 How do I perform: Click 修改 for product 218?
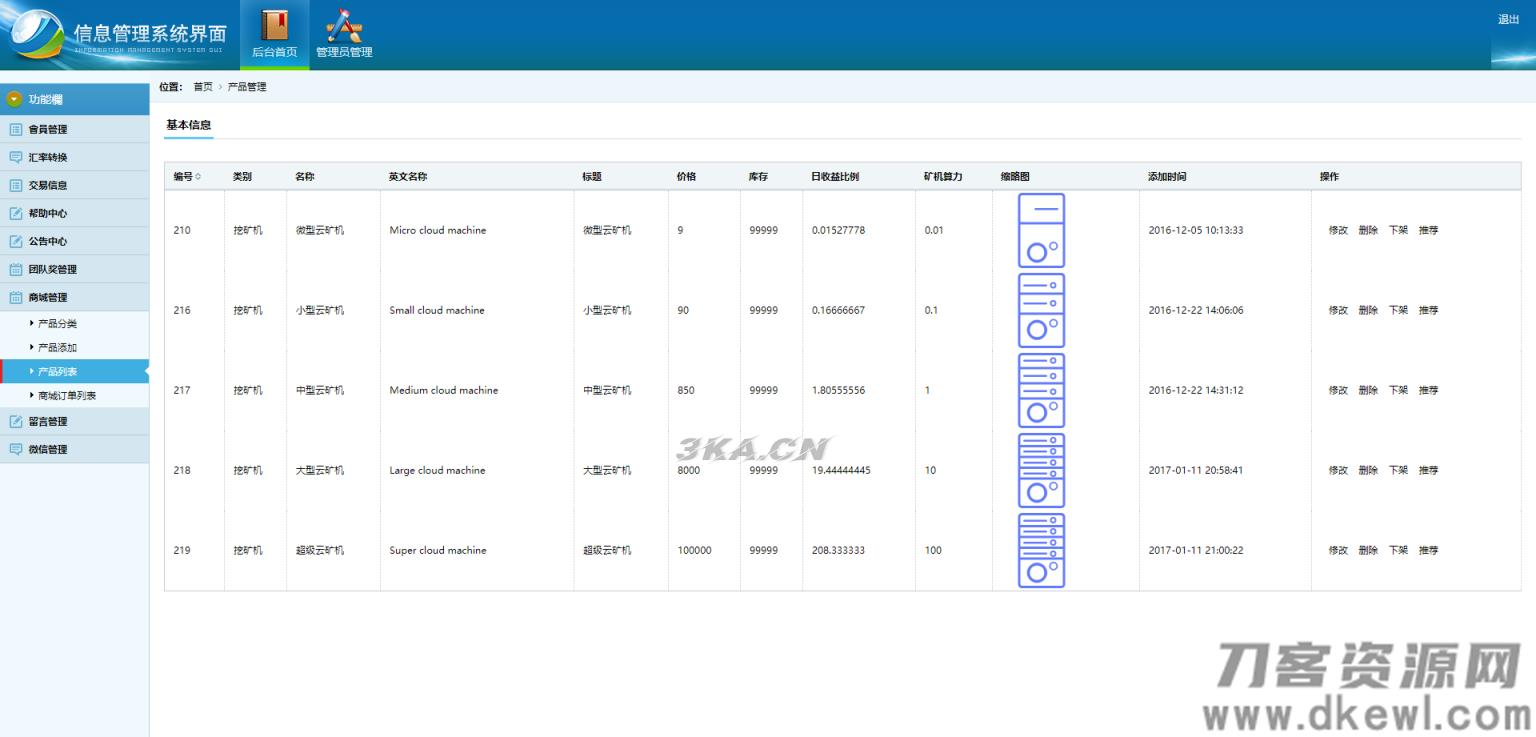(1338, 470)
